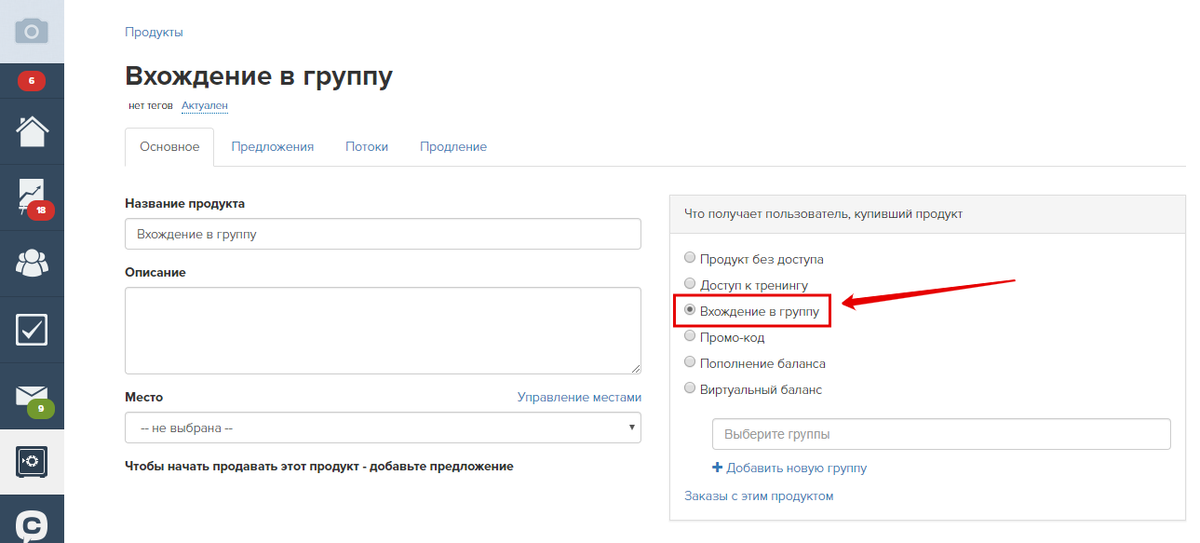The image size is (1200, 543).
Task: Open the 'Выберите группы' selection field
Action: pos(941,435)
